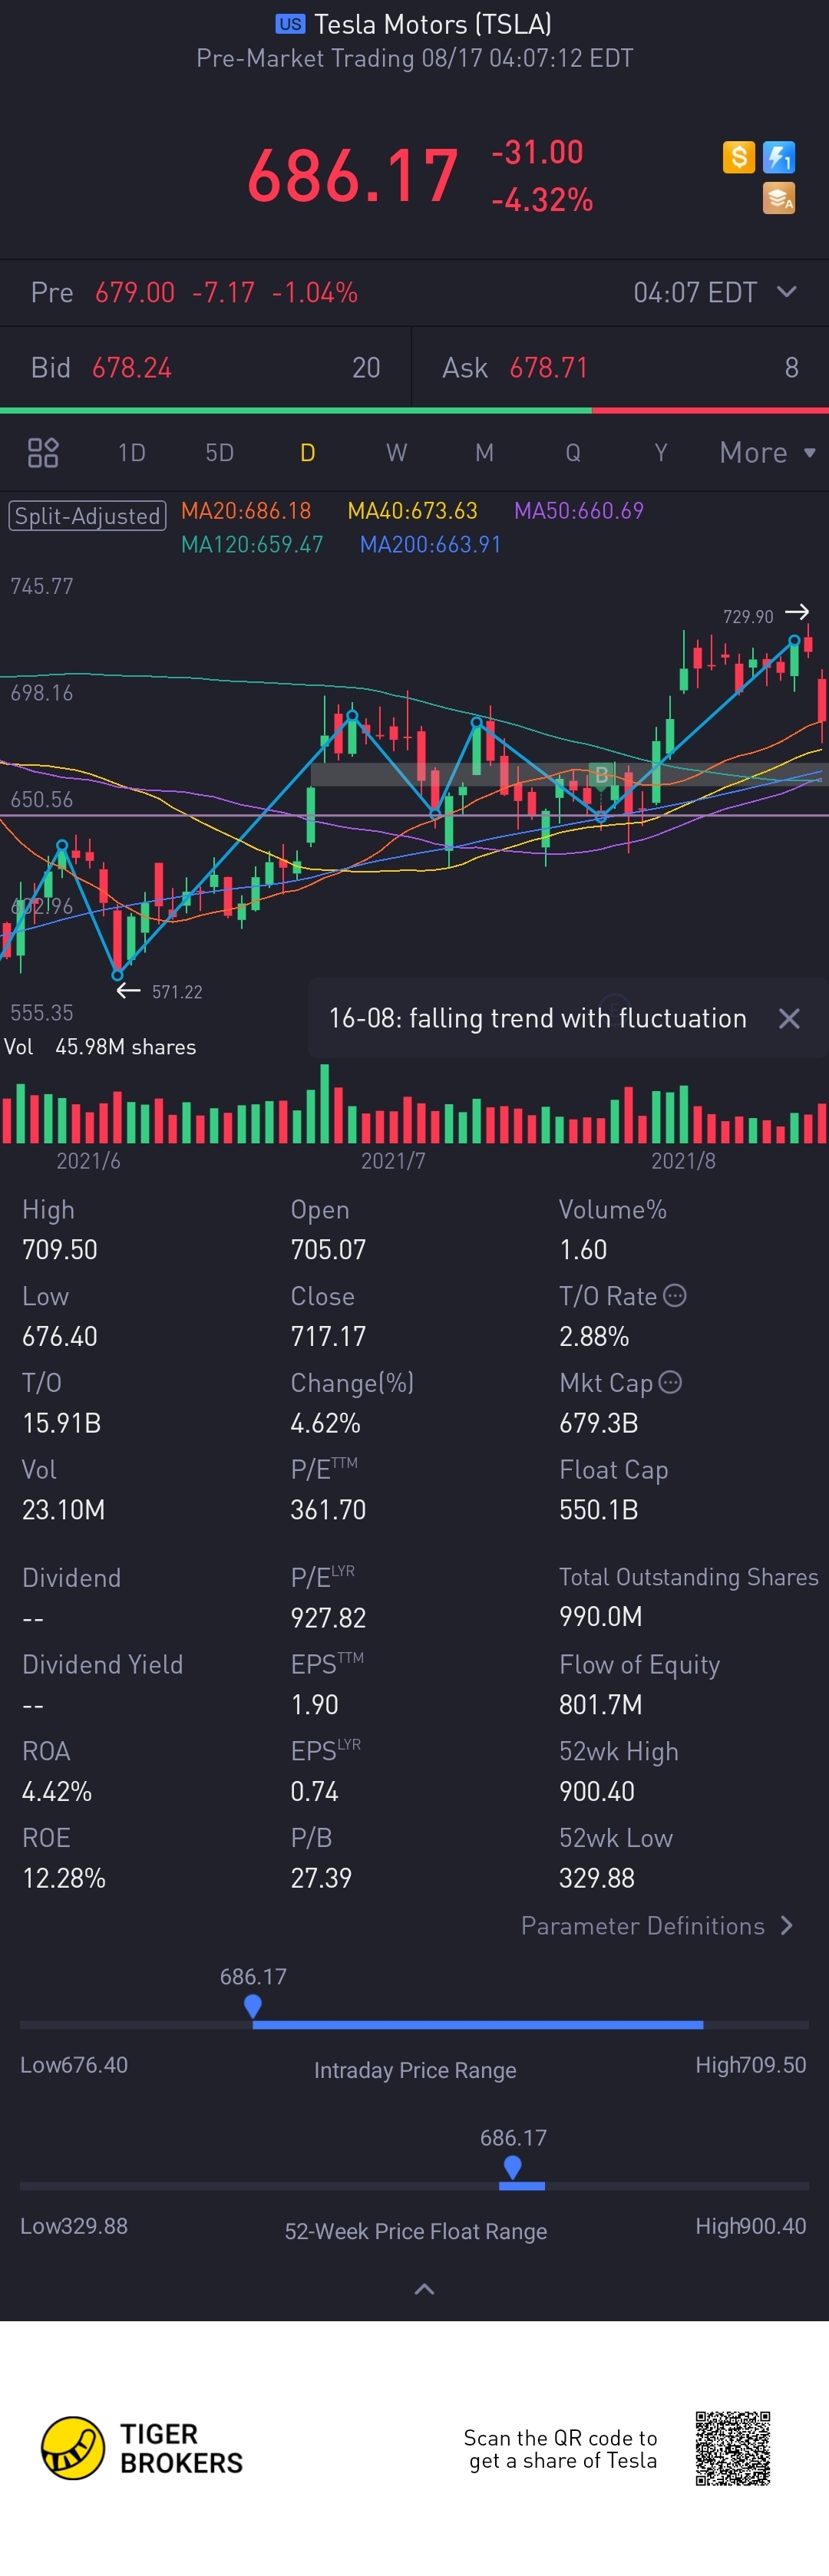Tap the 571.22 low price marker on chart
This screenshot has height=2576, width=829.
click(177, 992)
